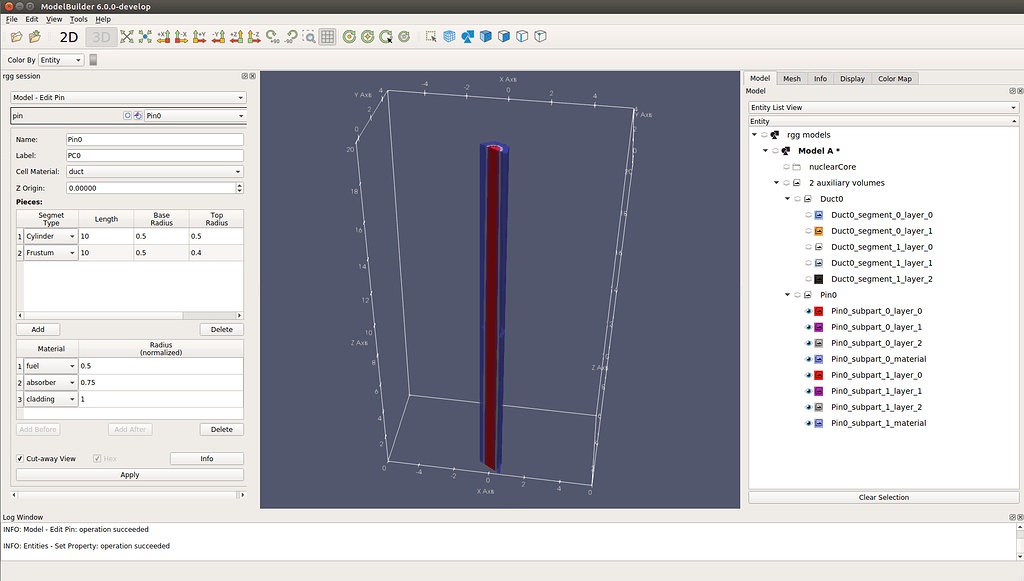Click the Apply button
The height and width of the screenshot is (581, 1024).
click(x=129, y=474)
